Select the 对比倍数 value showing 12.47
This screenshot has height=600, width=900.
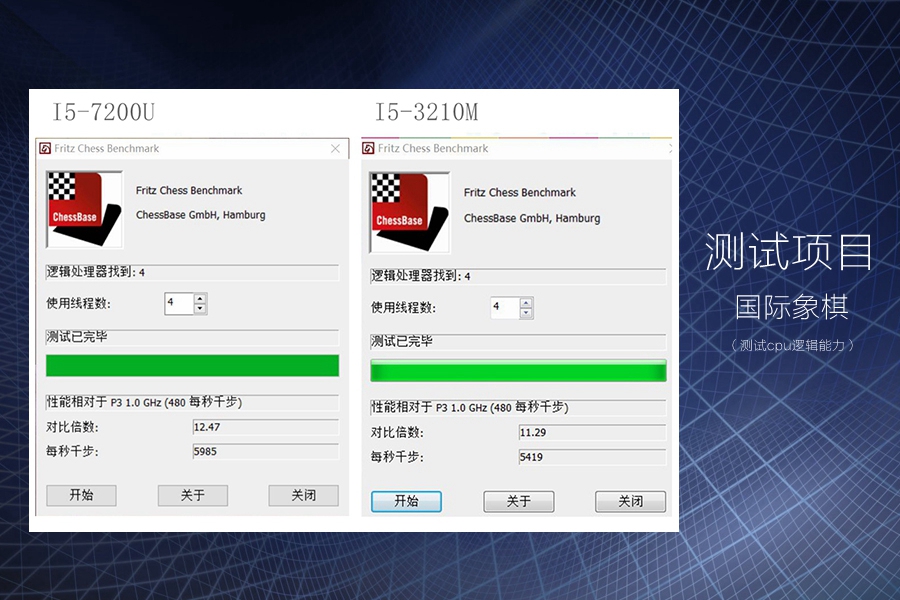coord(265,428)
